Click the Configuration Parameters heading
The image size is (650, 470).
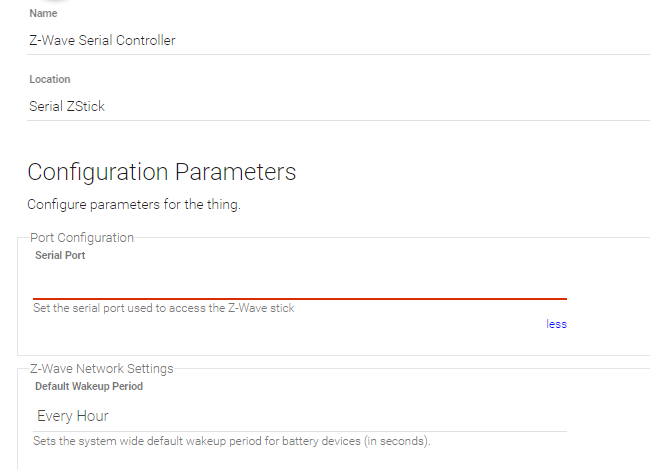click(162, 172)
